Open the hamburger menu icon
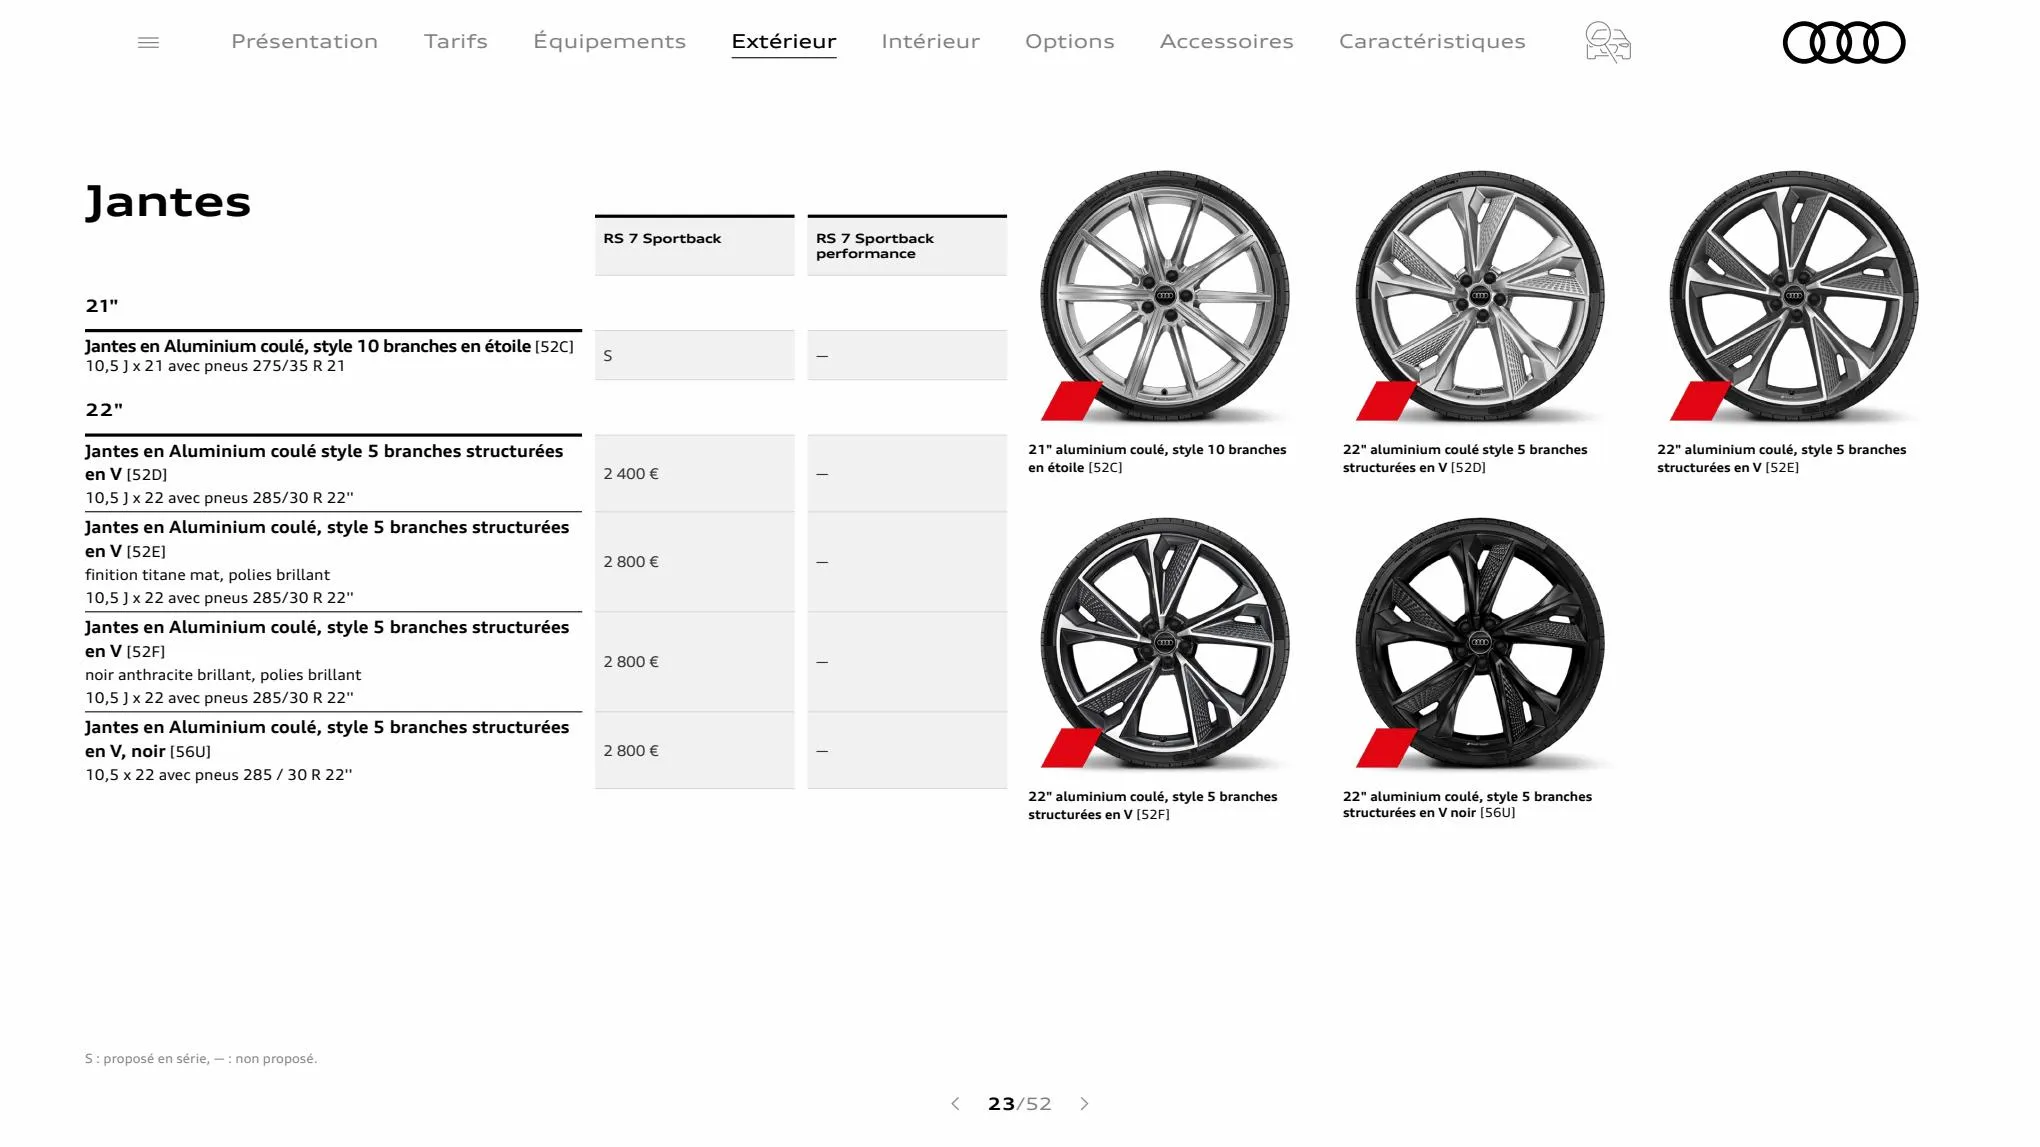 (148, 42)
